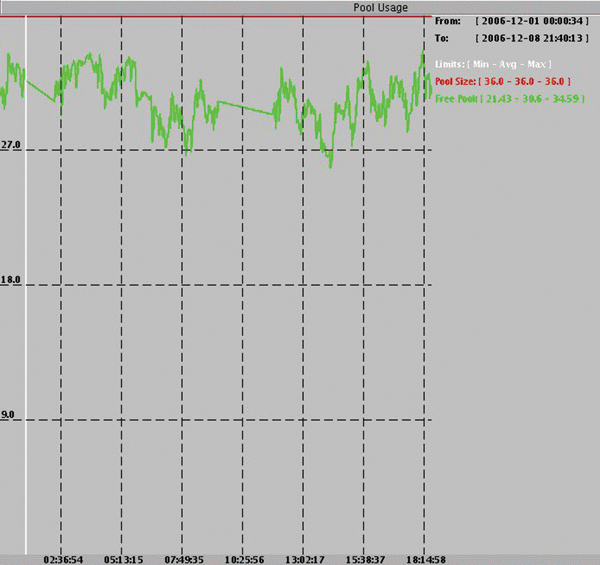Select the 07:49:35 time axis label

(x=184, y=558)
